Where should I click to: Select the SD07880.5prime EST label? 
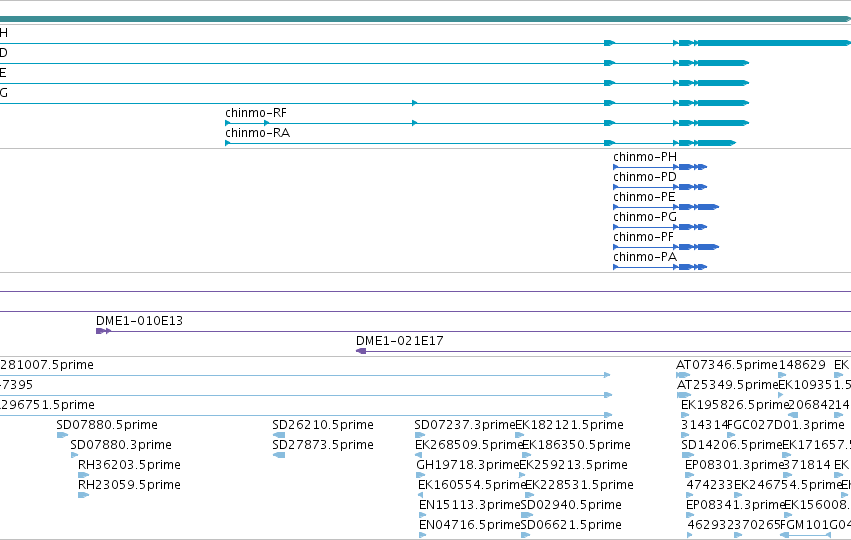coord(107,425)
